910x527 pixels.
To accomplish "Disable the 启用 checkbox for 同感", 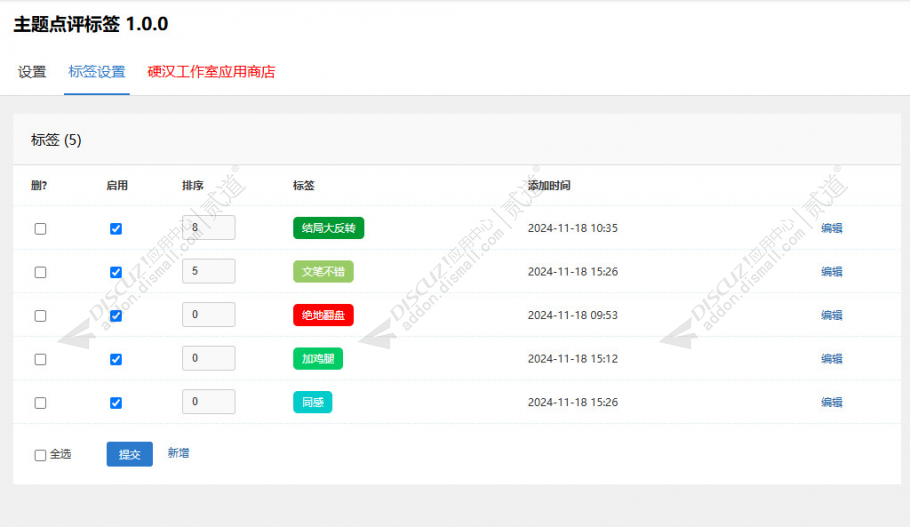I will [116, 403].
